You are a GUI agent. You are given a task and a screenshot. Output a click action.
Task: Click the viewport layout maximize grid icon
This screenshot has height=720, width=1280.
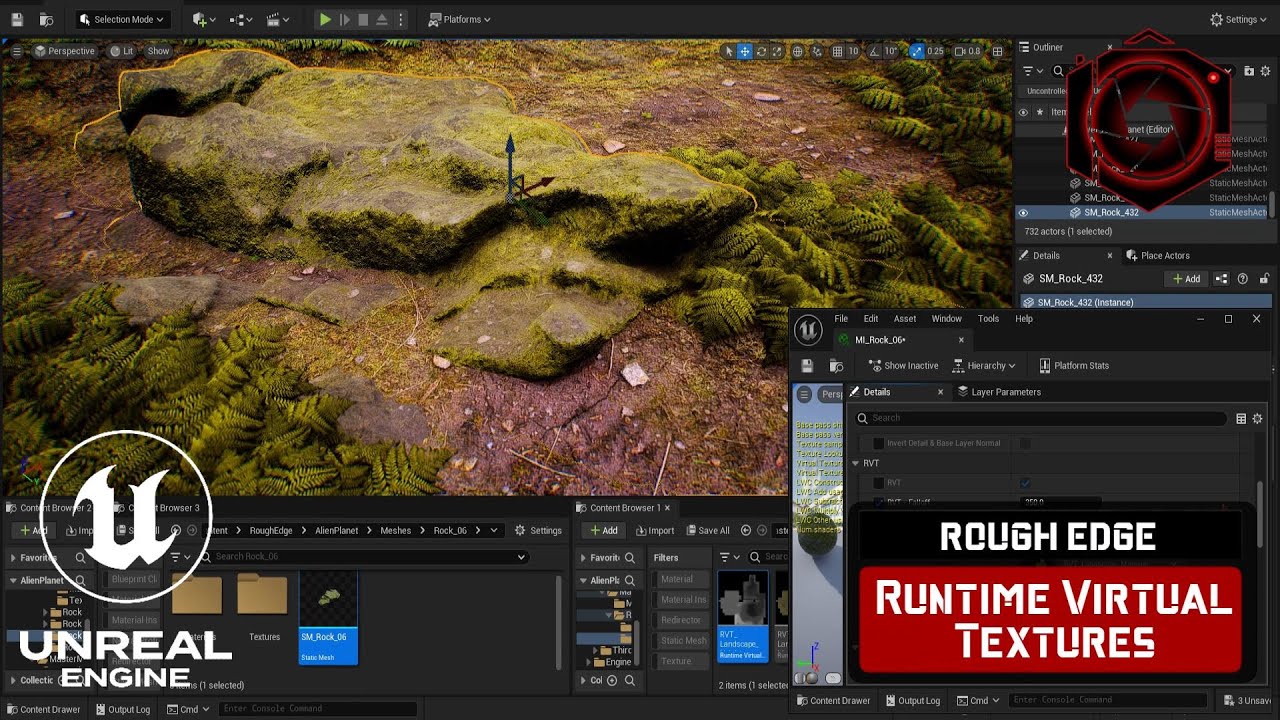tap(998, 51)
